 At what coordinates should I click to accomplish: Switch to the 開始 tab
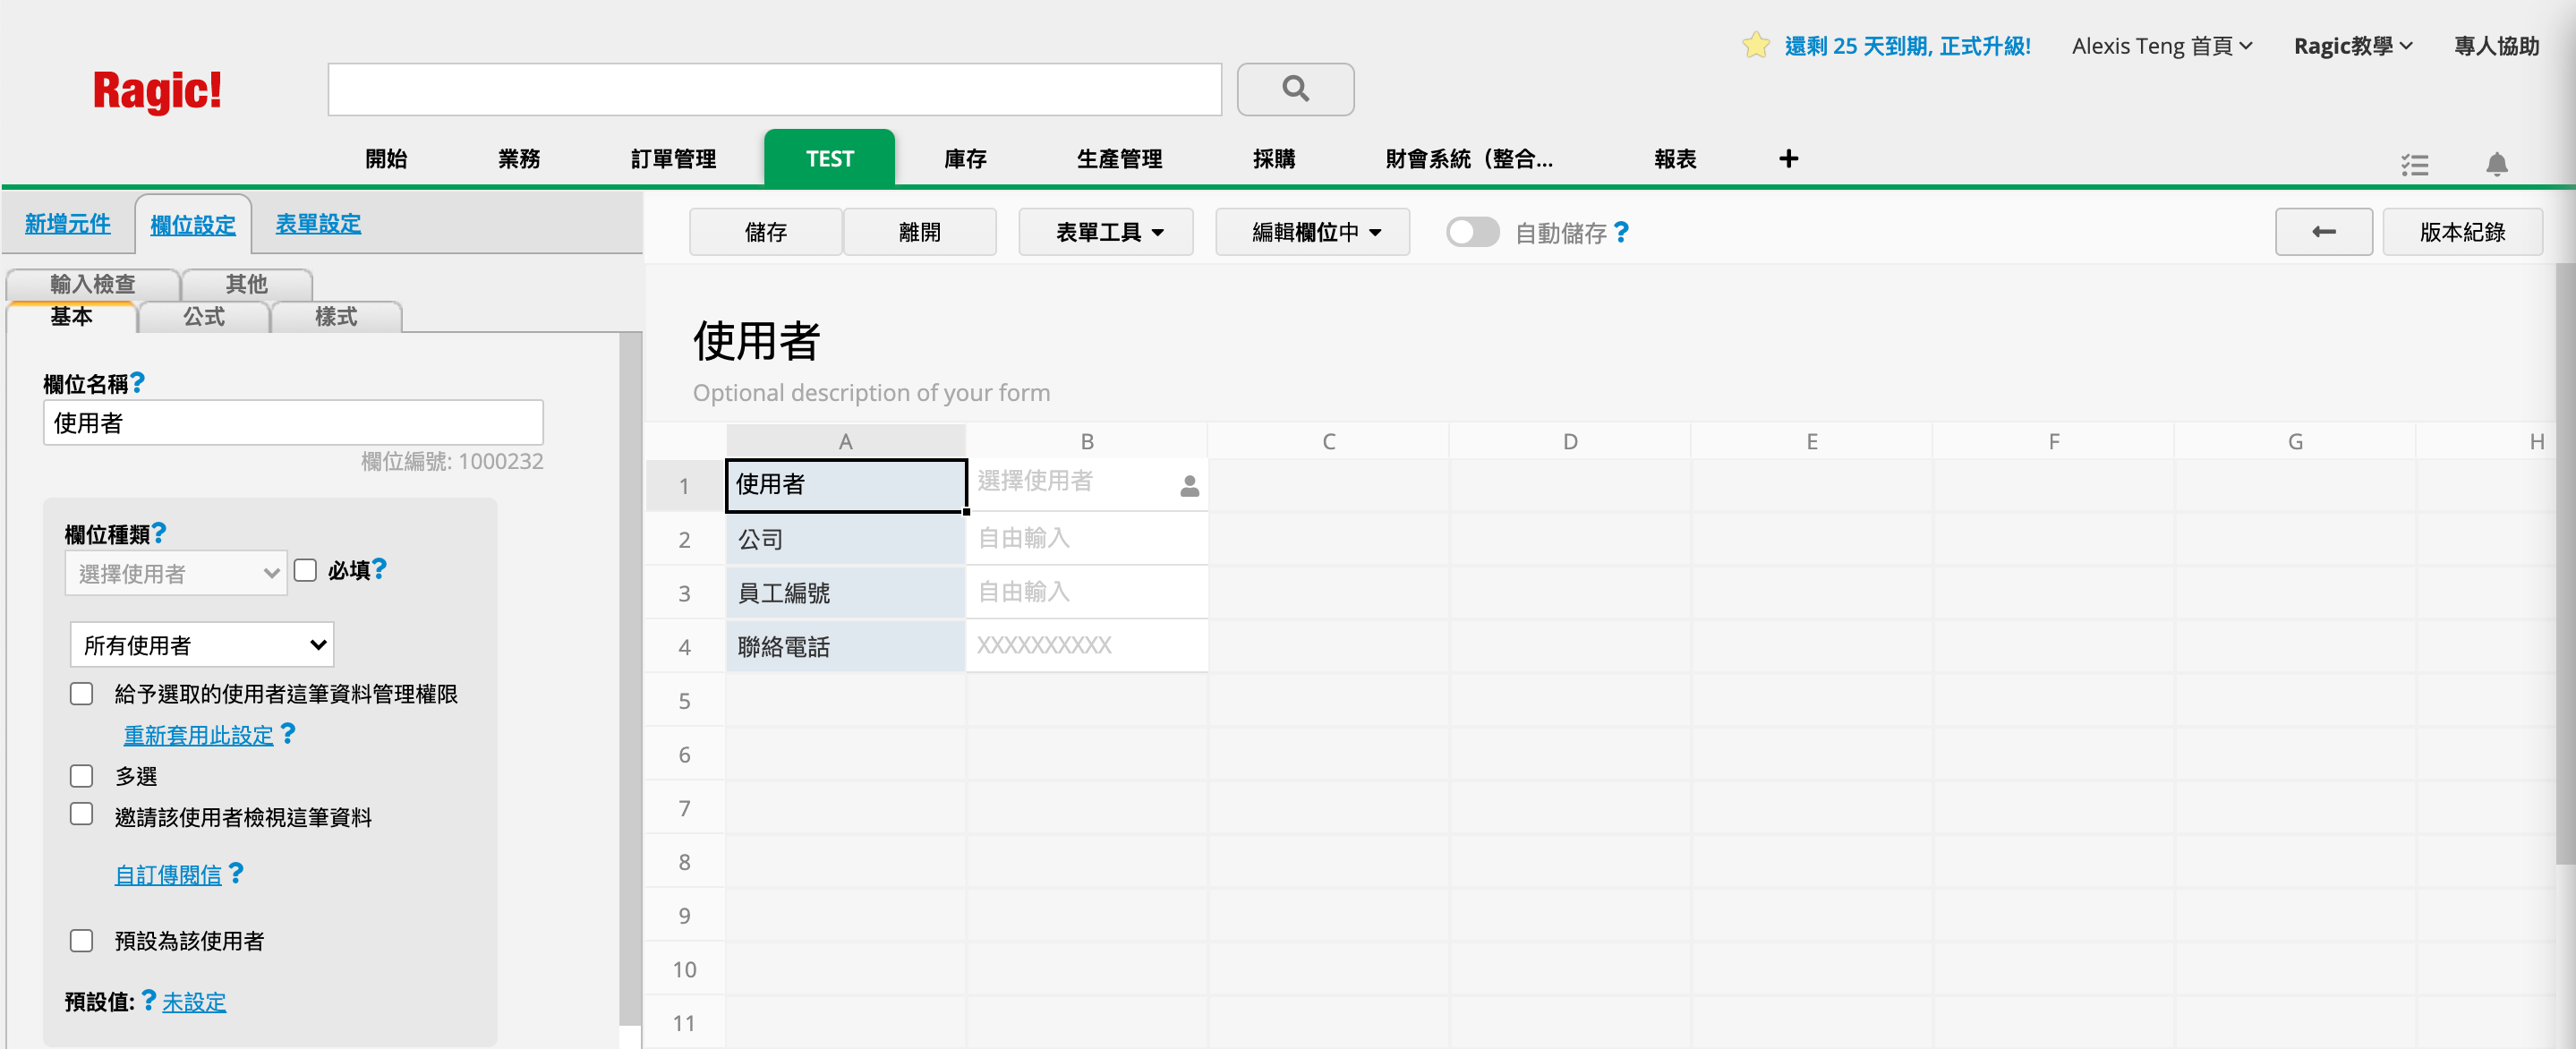pyautogui.click(x=386, y=158)
